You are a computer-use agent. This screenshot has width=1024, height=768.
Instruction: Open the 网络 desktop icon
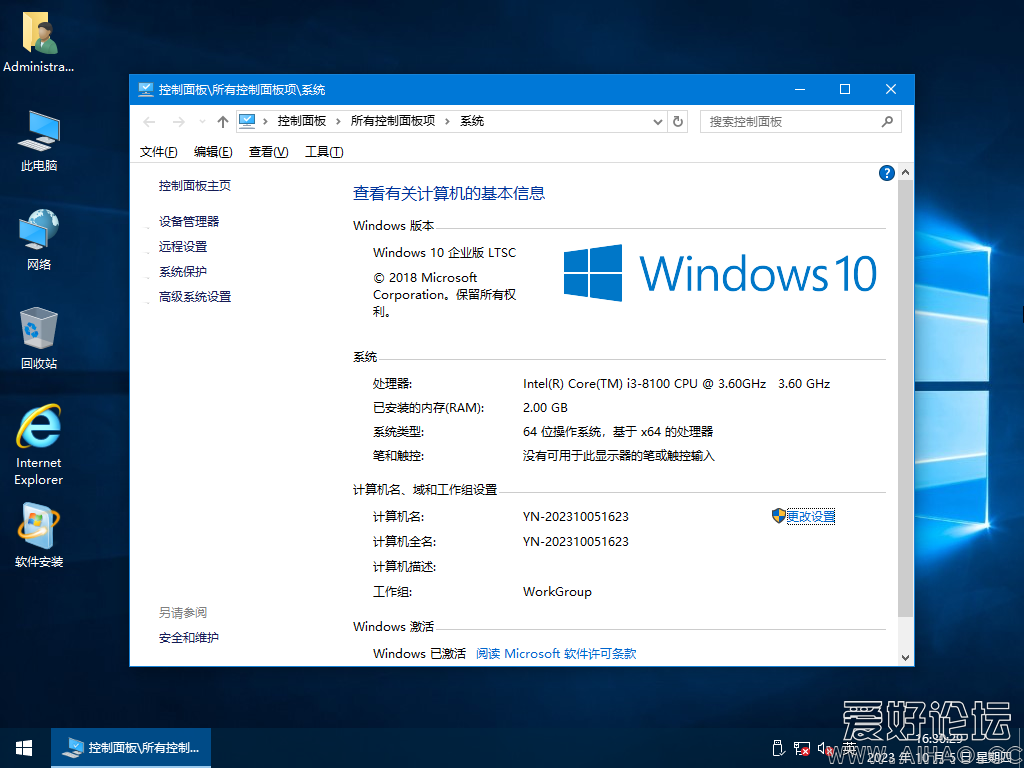pos(37,230)
